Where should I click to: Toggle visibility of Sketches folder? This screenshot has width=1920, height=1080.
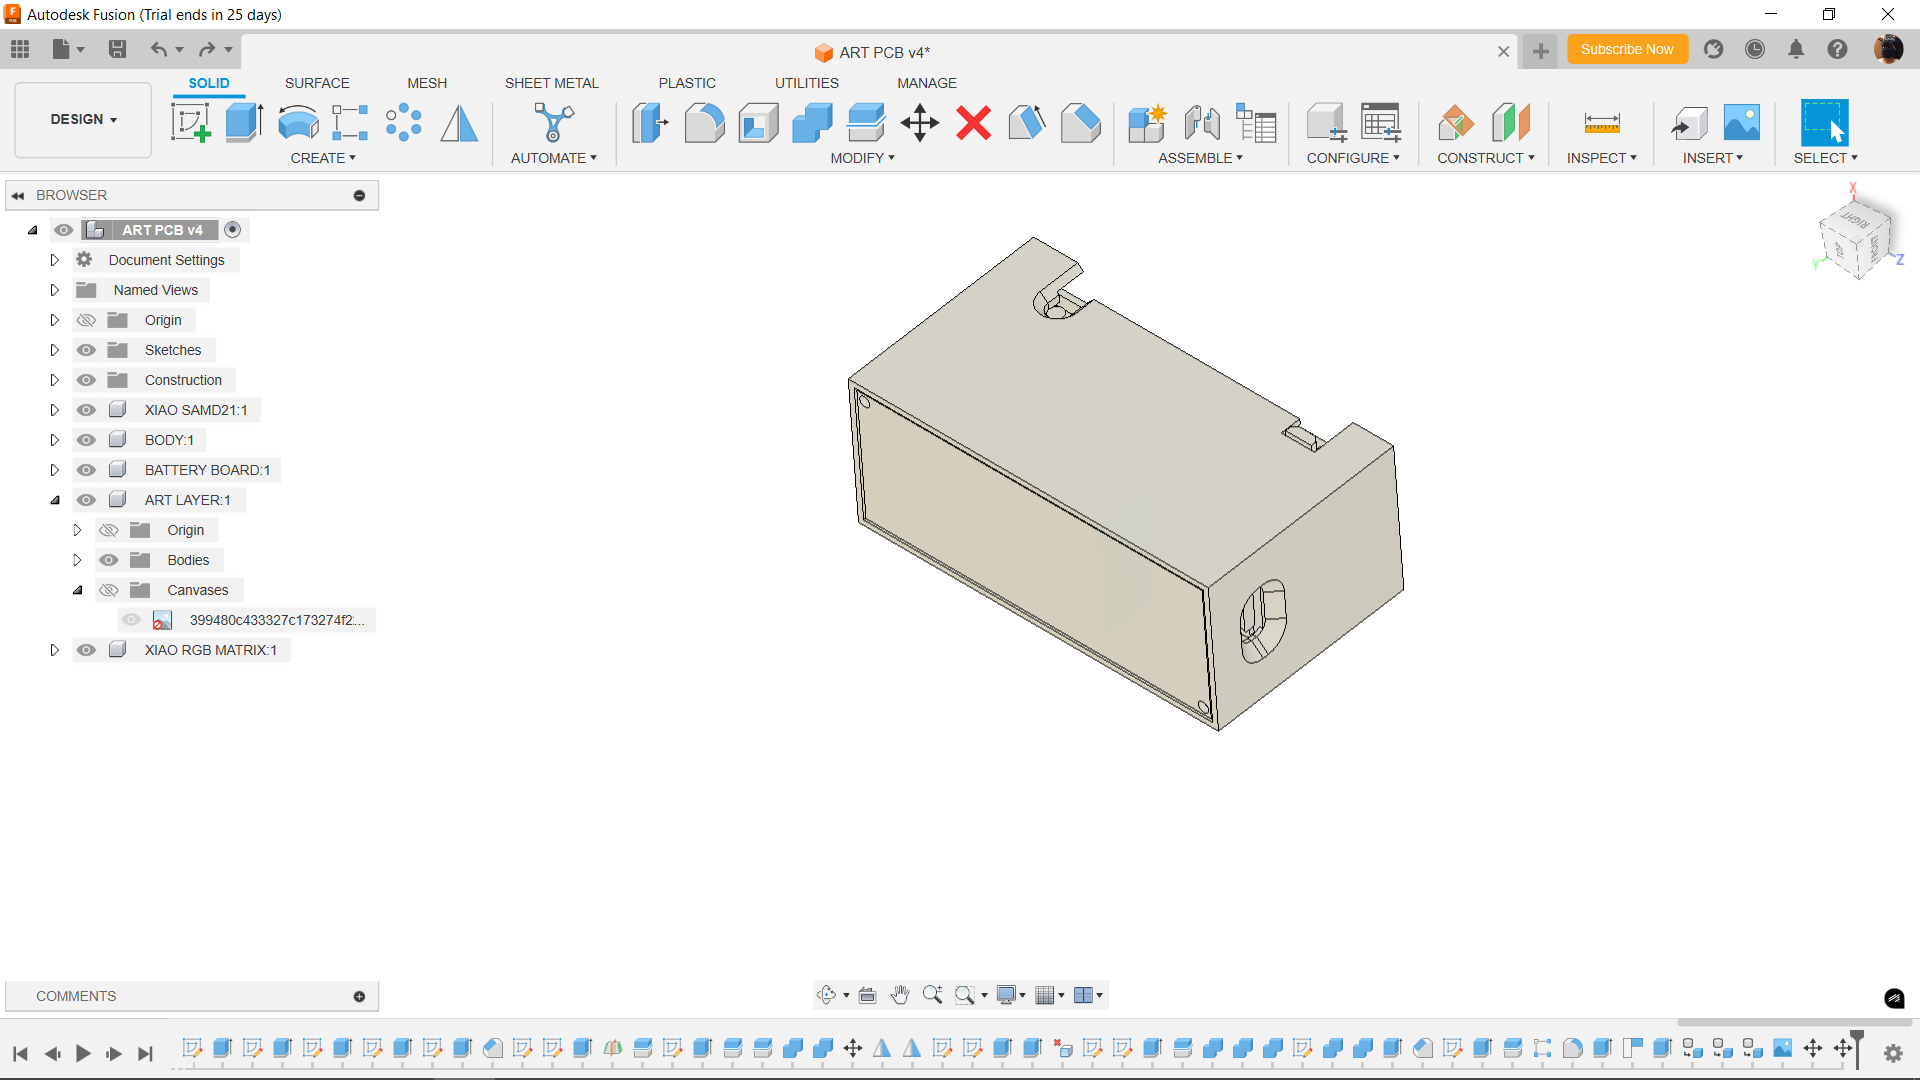coord(86,350)
